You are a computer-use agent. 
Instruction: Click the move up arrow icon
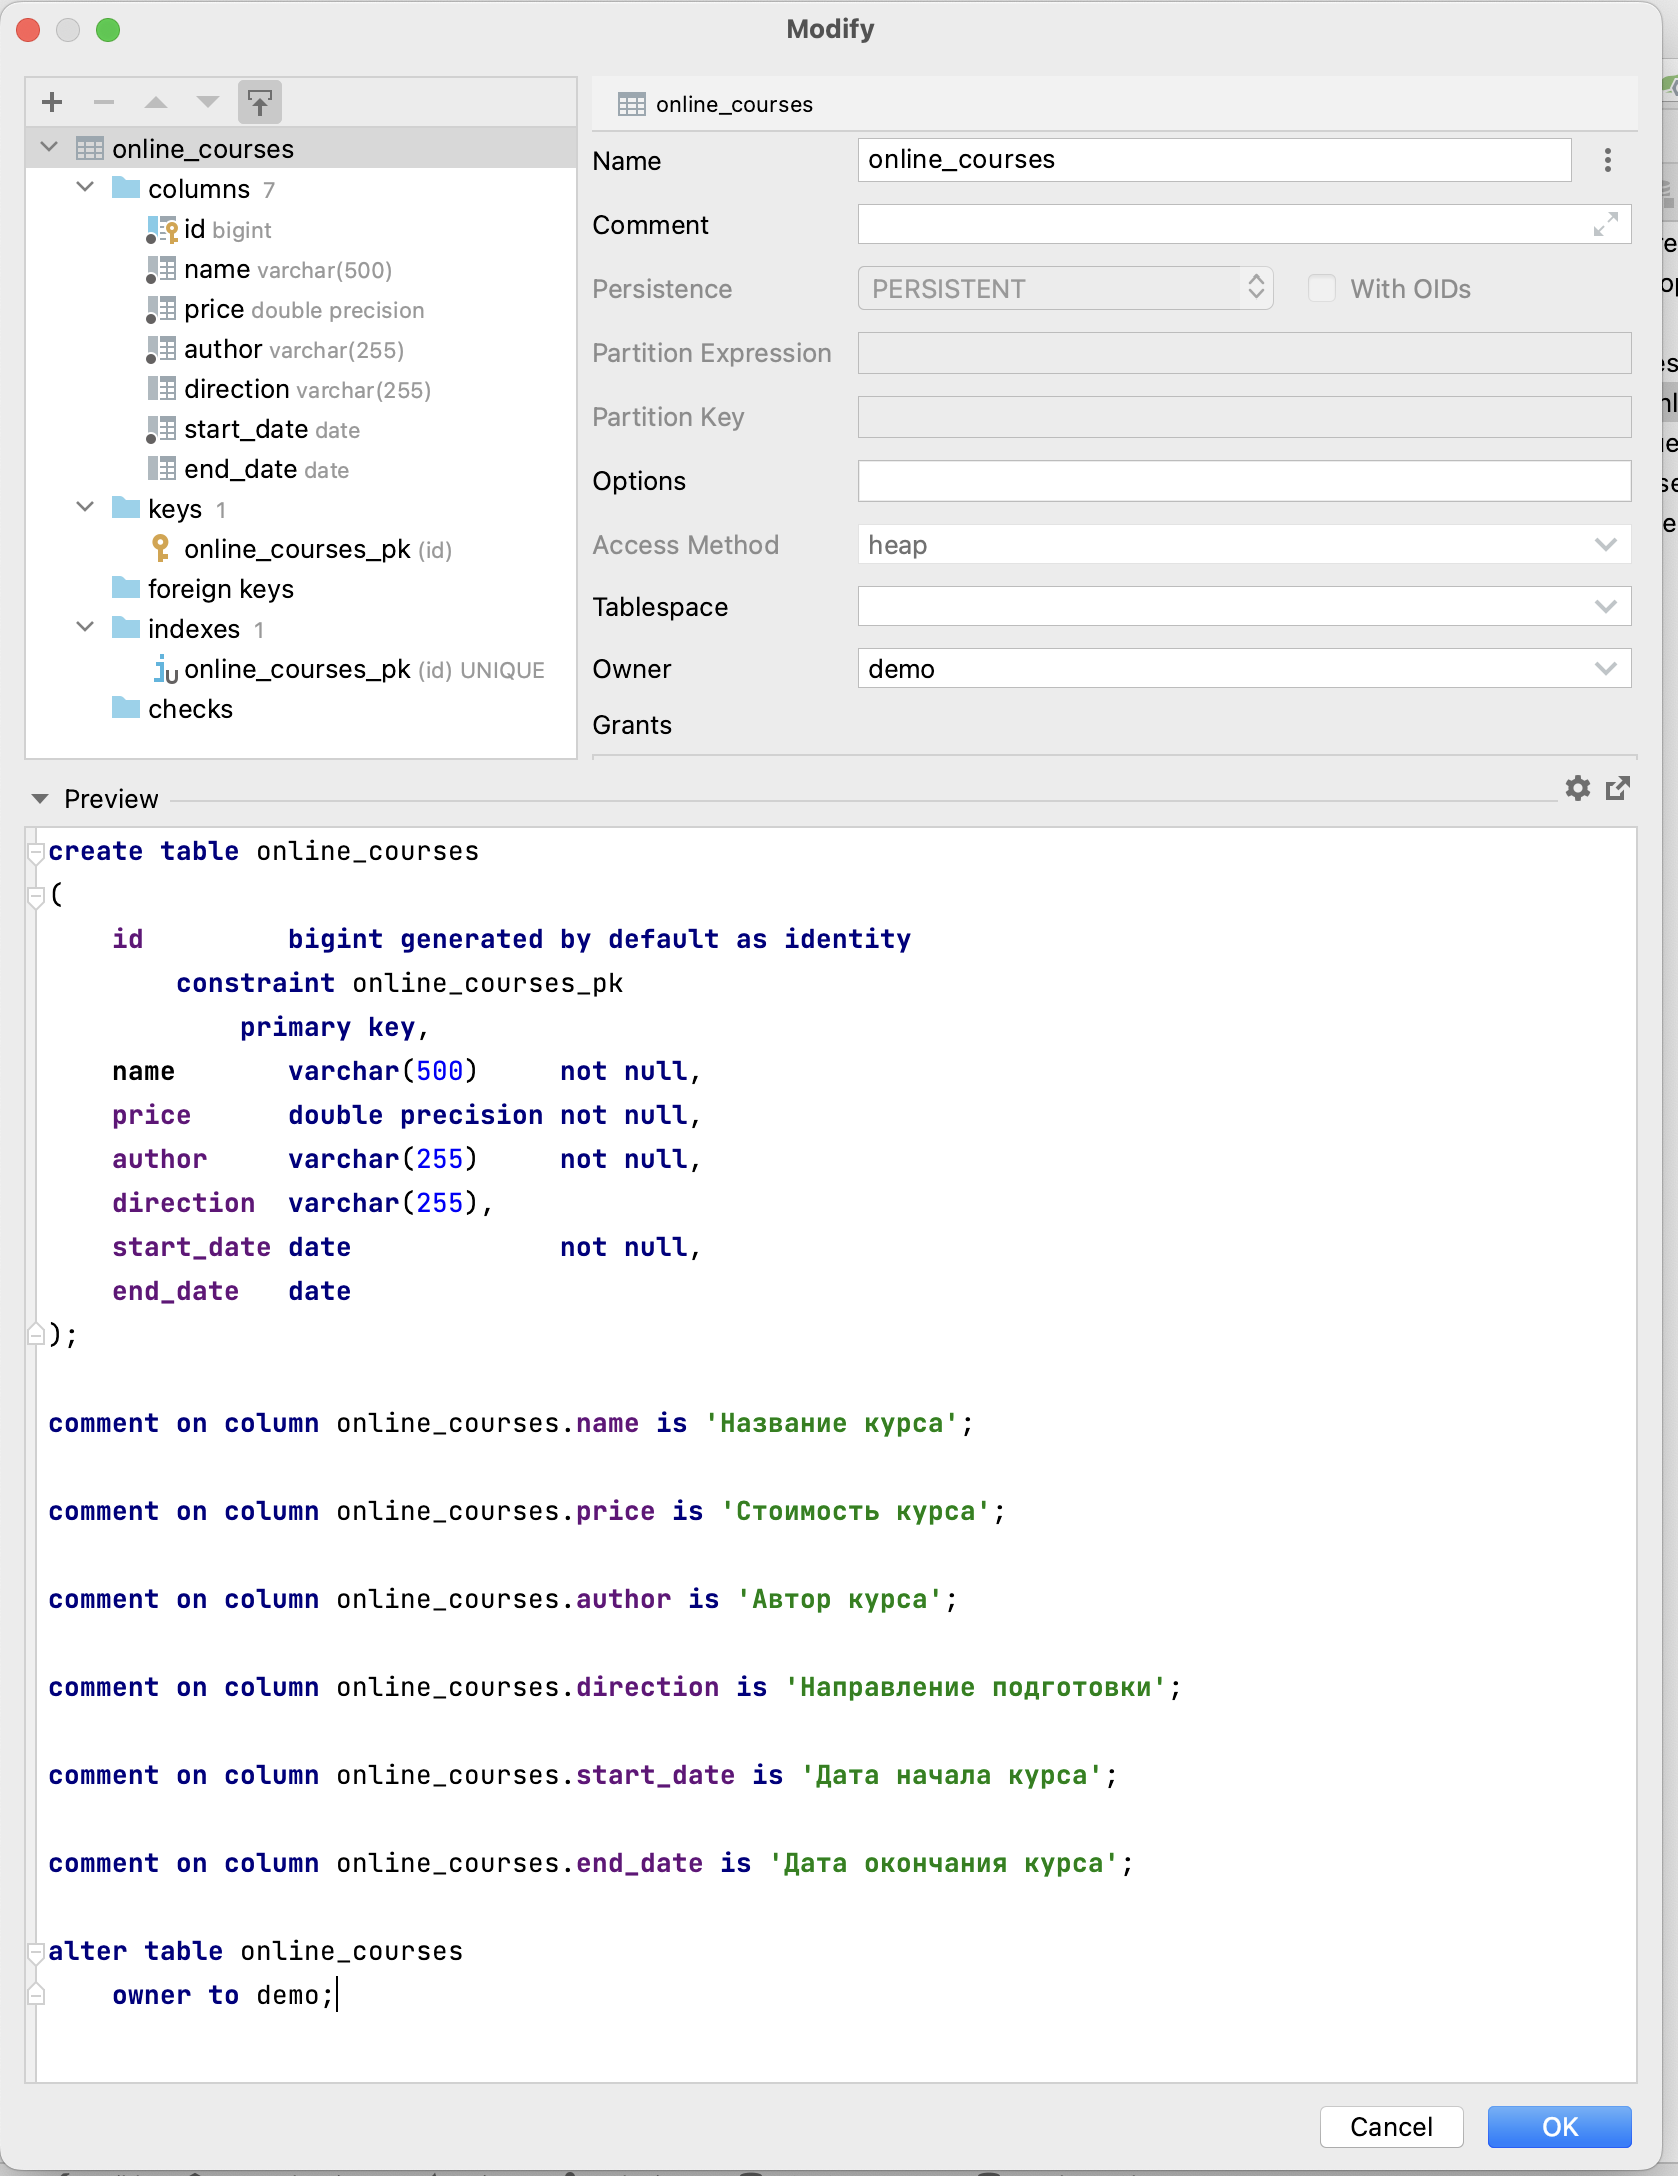point(156,102)
